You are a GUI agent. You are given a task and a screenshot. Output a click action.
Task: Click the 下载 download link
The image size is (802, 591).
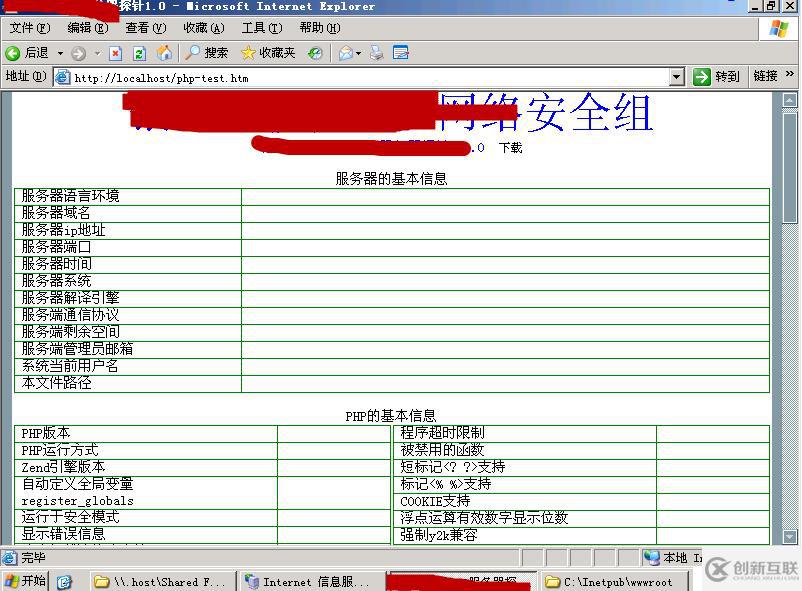tap(510, 148)
